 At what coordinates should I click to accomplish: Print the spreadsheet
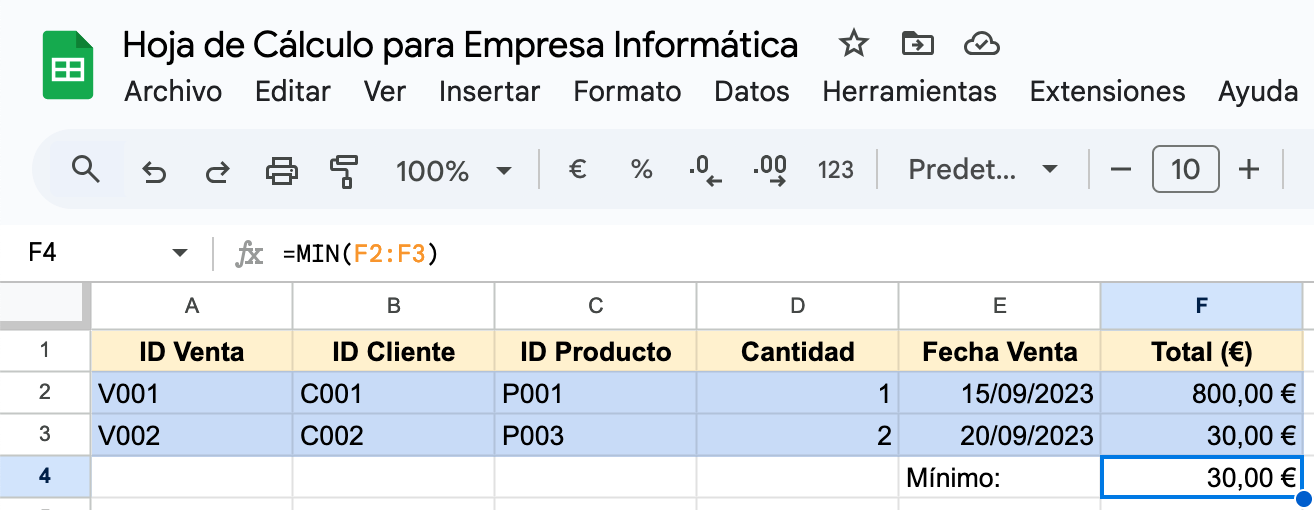tap(282, 171)
